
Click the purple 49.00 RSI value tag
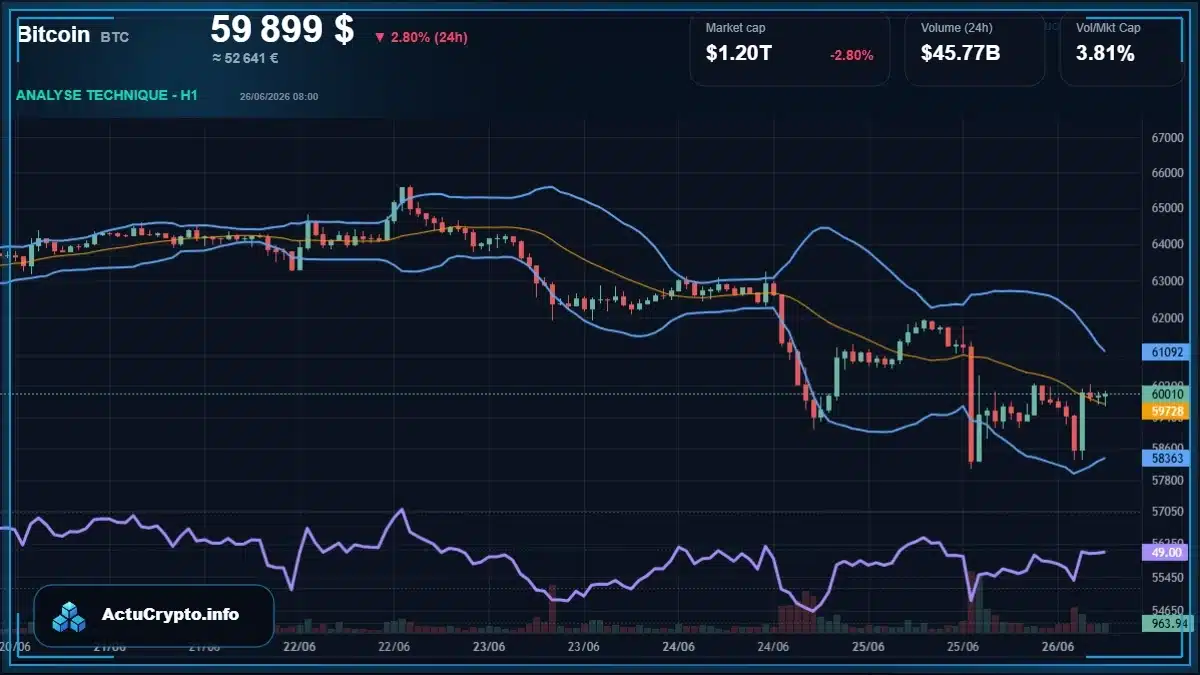1166,552
